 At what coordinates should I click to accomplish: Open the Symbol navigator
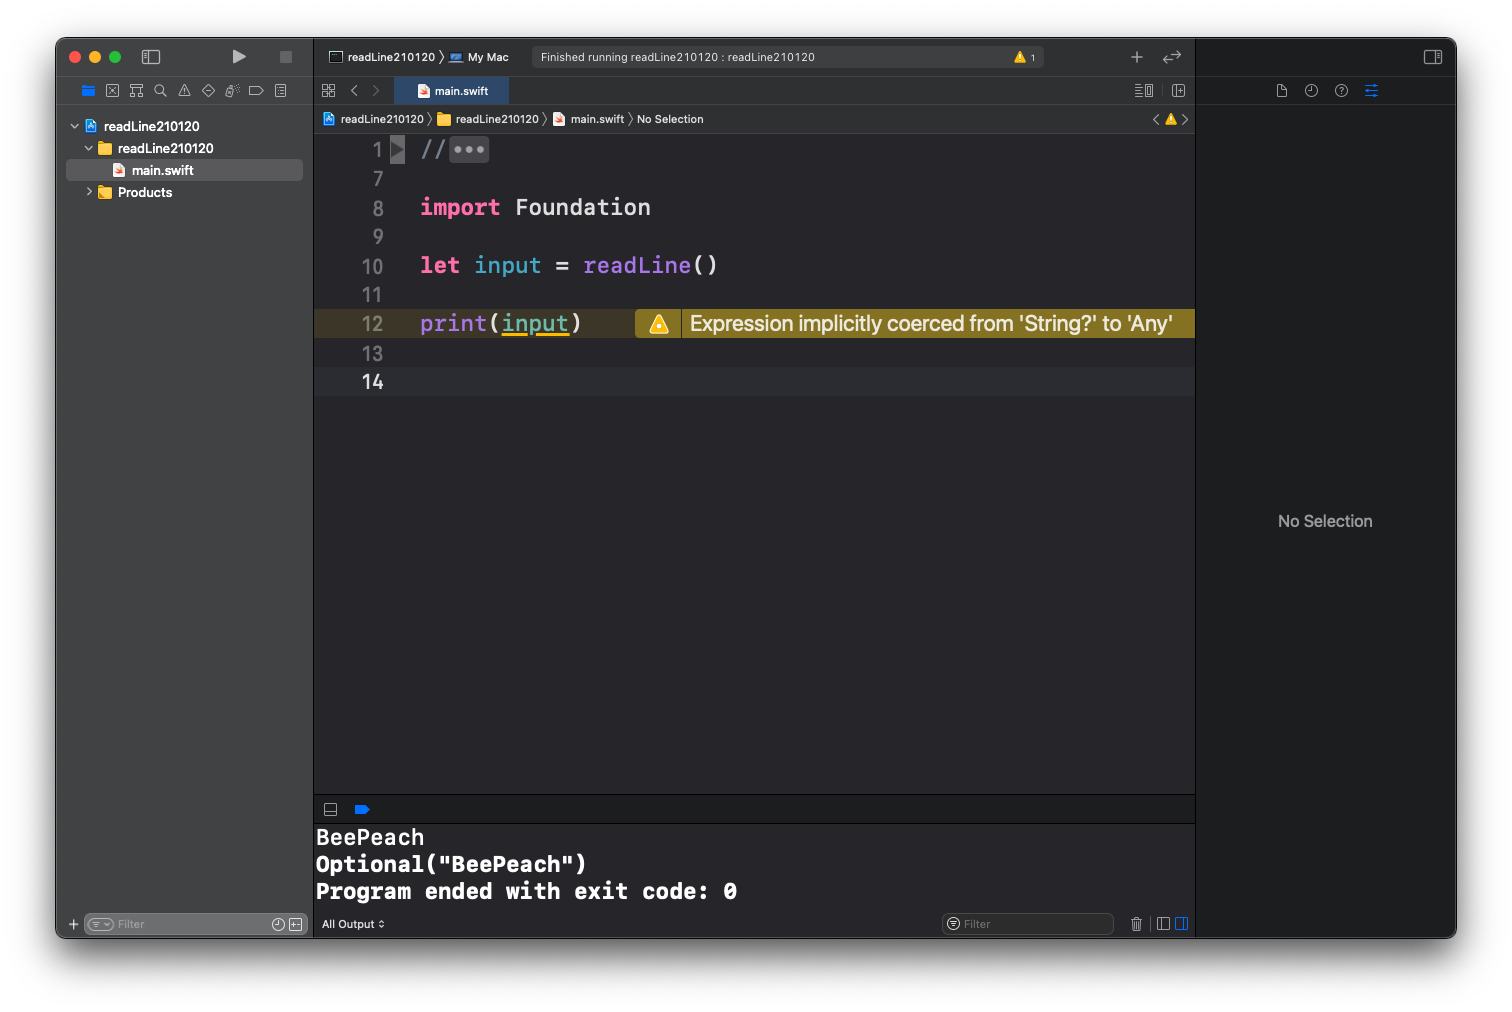pyautogui.click(x=136, y=91)
